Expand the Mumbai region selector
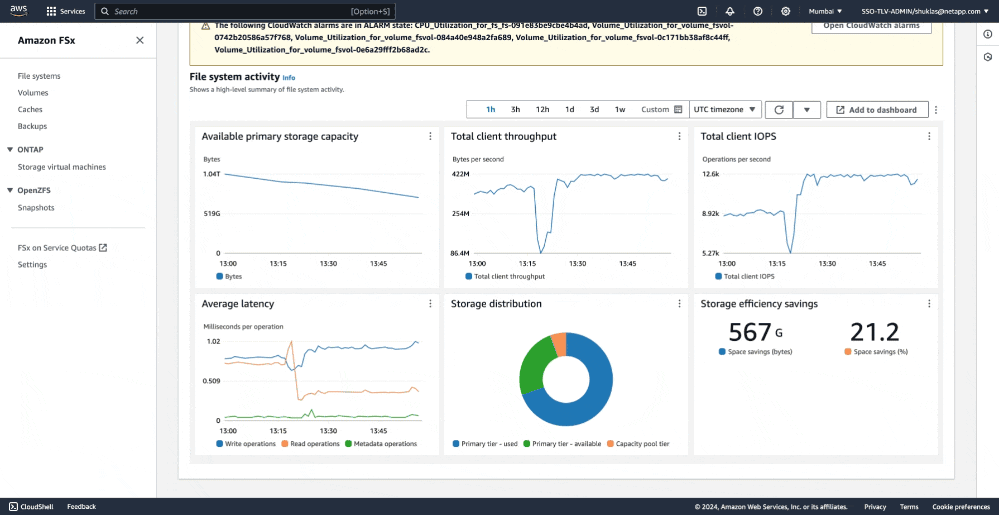Screen dimensions: 999x515 click(x=825, y=11)
